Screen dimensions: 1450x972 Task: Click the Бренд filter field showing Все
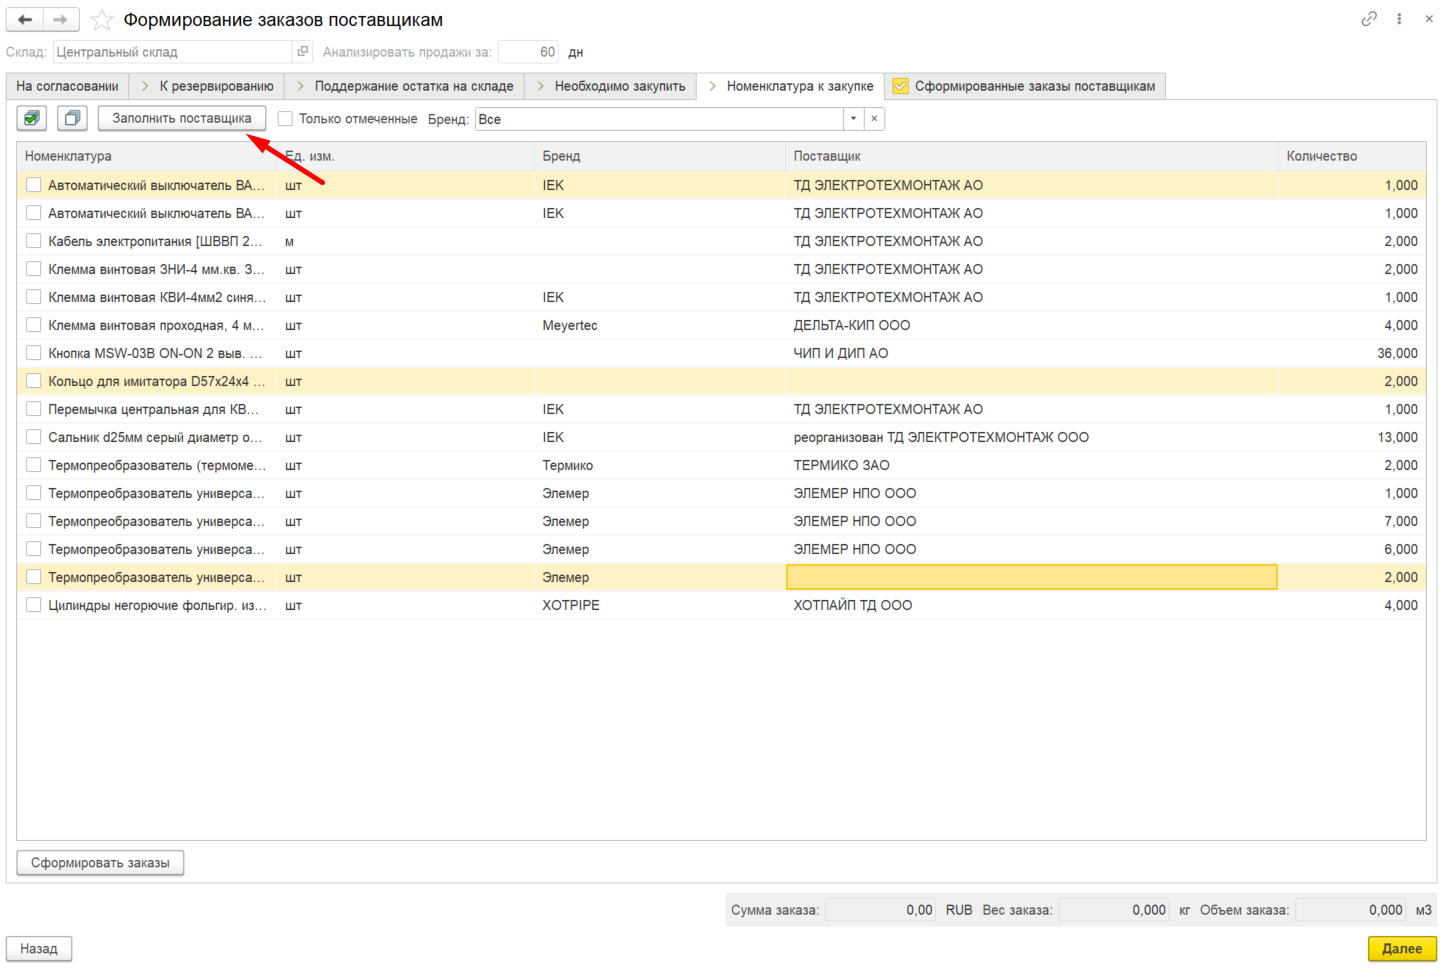tap(659, 119)
